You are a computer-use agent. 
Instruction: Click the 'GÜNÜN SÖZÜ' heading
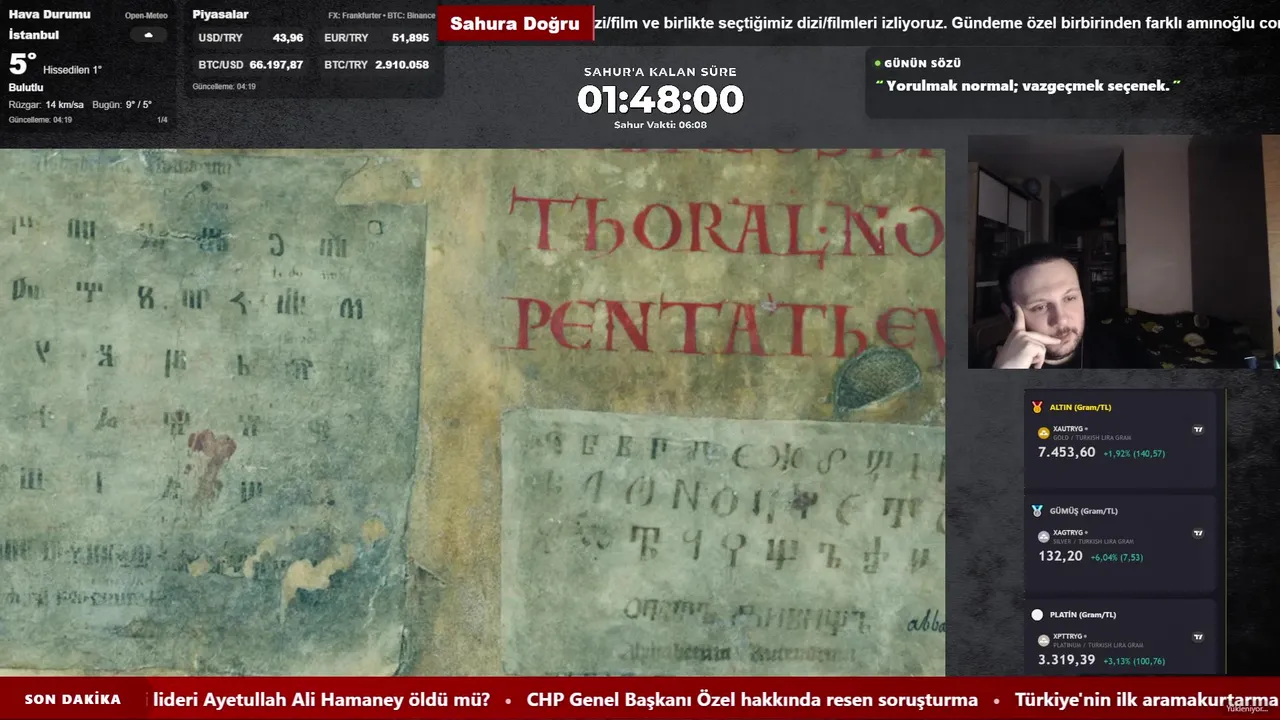(x=922, y=63)
